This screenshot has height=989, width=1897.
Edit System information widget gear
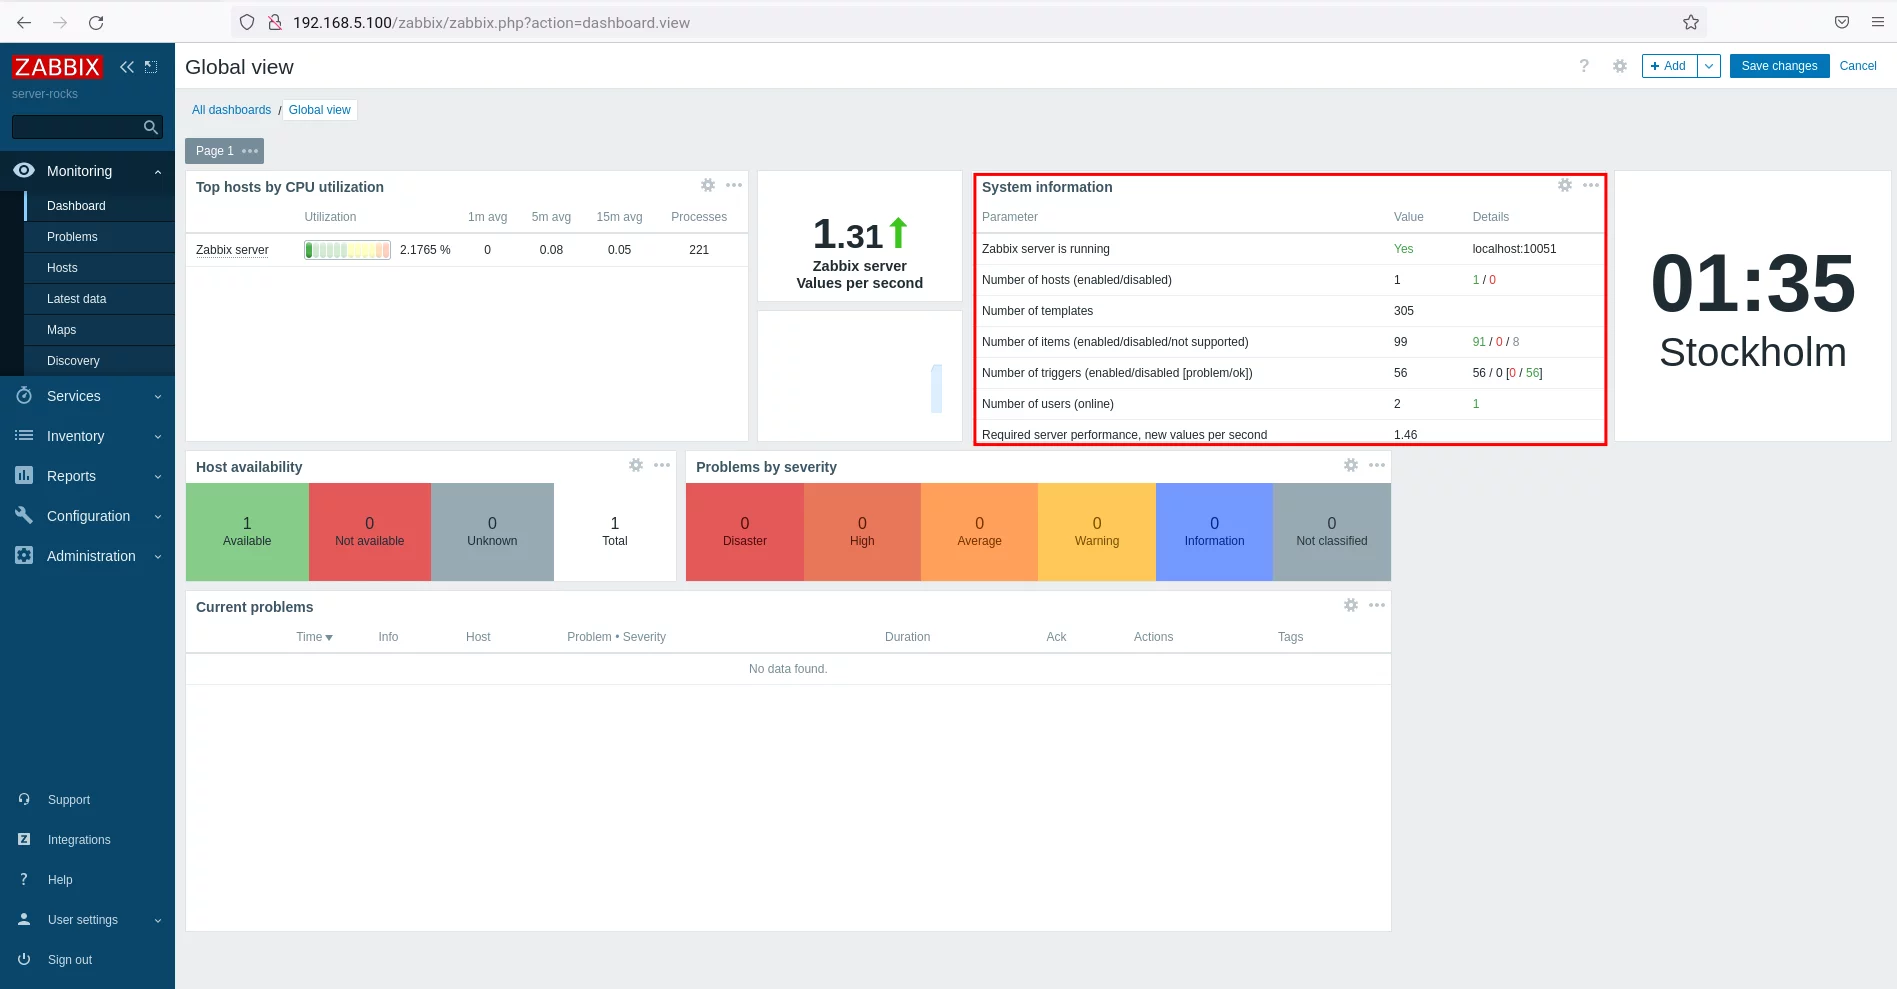tap(1565, 185)
